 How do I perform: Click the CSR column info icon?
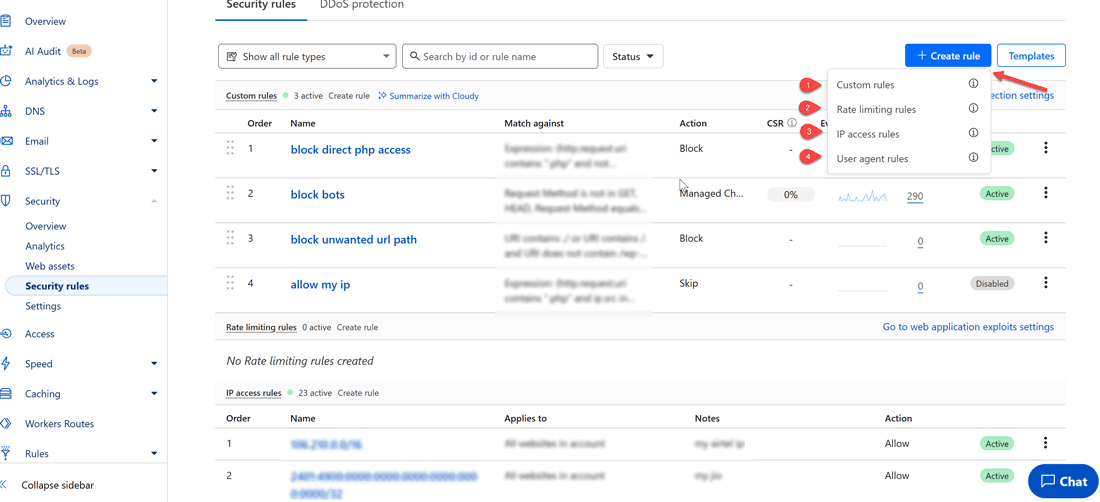click(792, 123)
